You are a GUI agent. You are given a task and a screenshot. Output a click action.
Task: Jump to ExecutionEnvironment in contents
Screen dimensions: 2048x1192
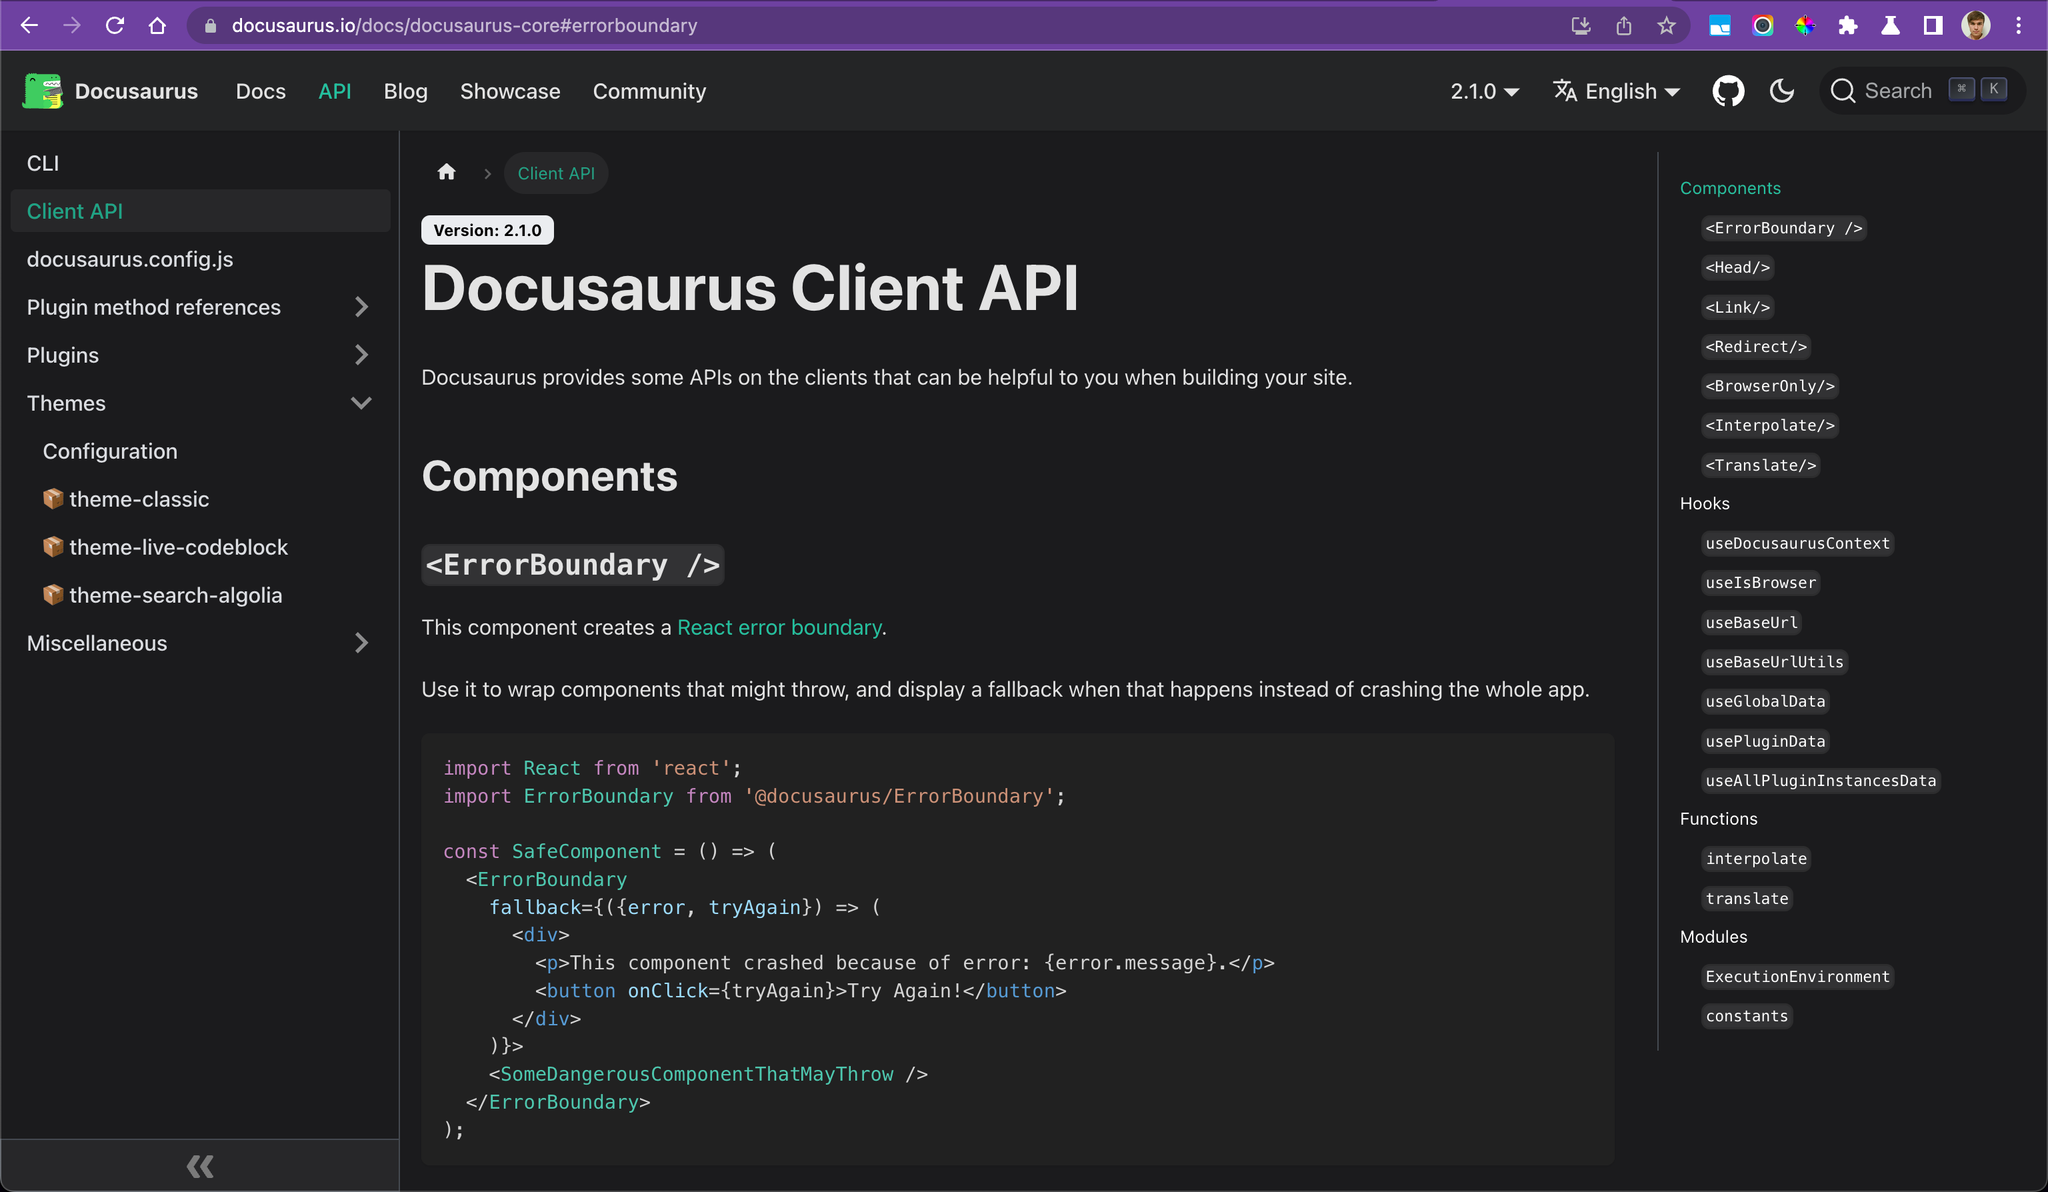(1798, 976)
